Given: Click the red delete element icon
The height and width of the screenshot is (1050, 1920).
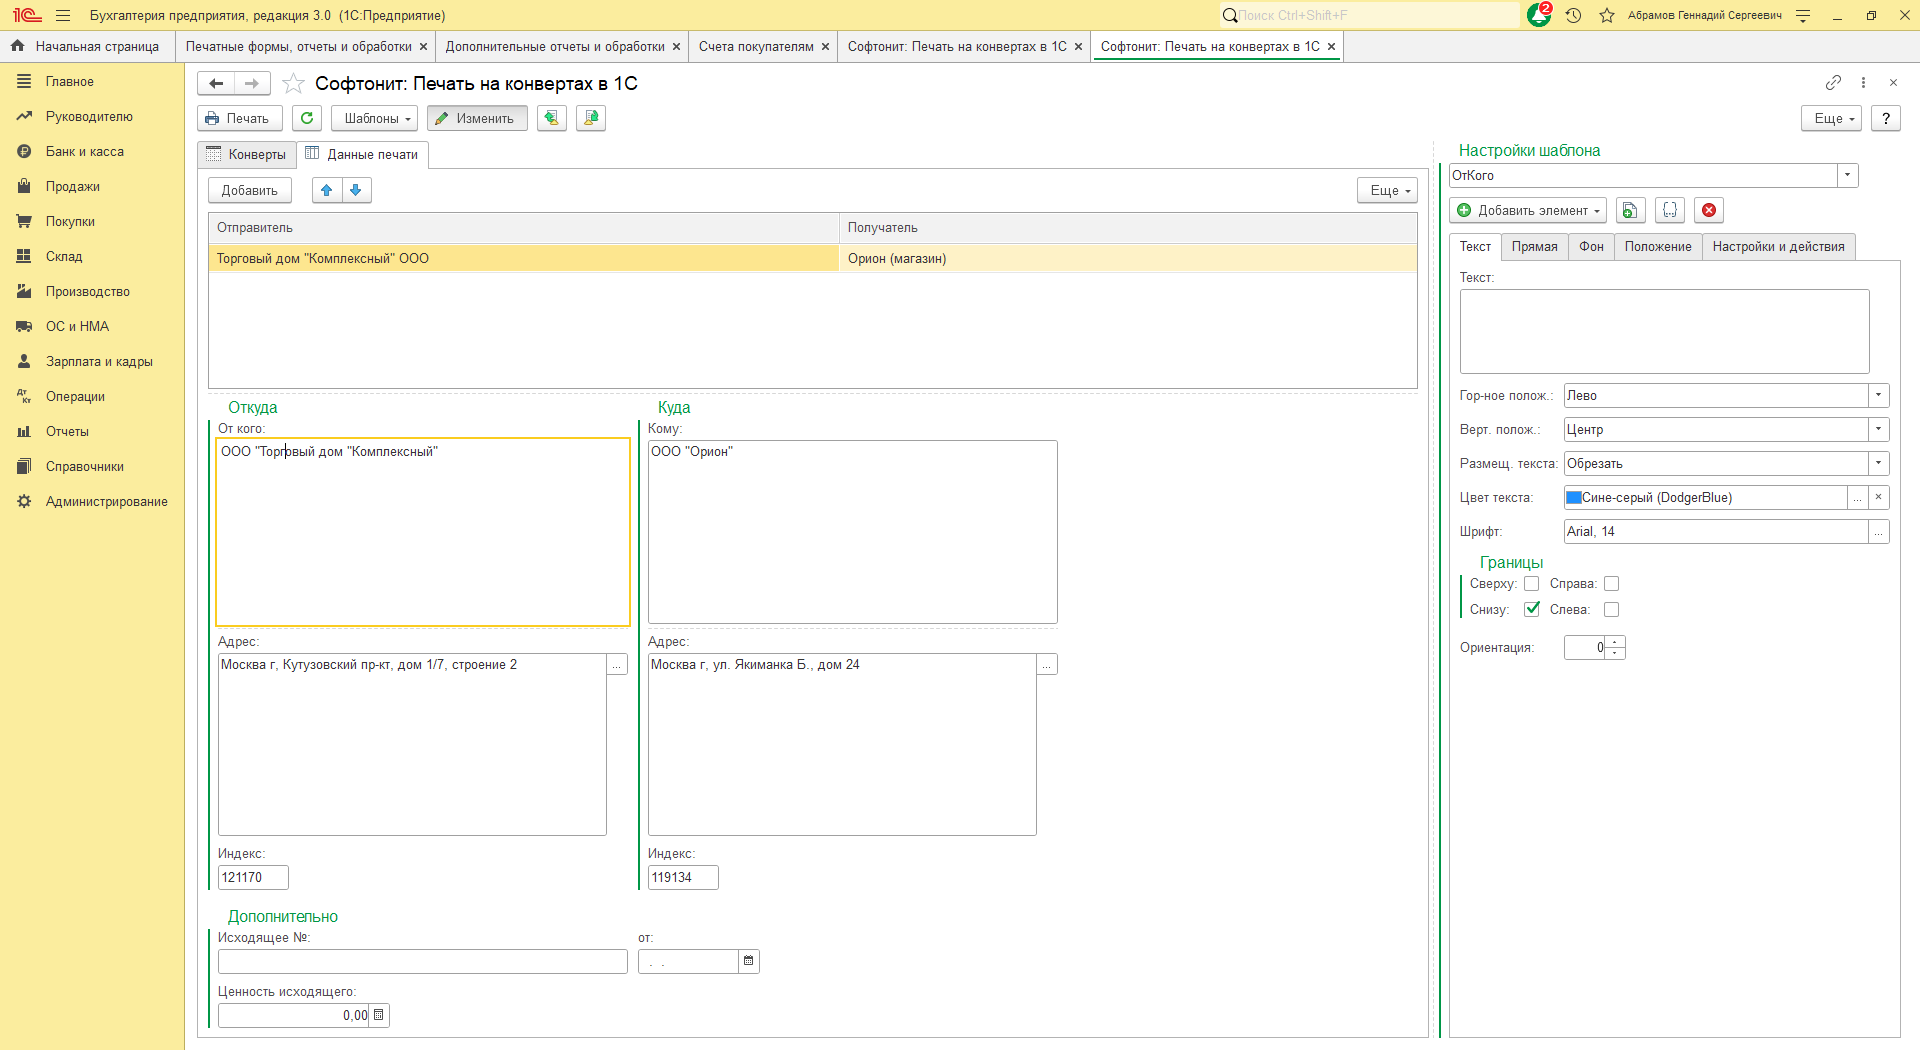Looking at the screenshot, I should [x=1708, y=210].
